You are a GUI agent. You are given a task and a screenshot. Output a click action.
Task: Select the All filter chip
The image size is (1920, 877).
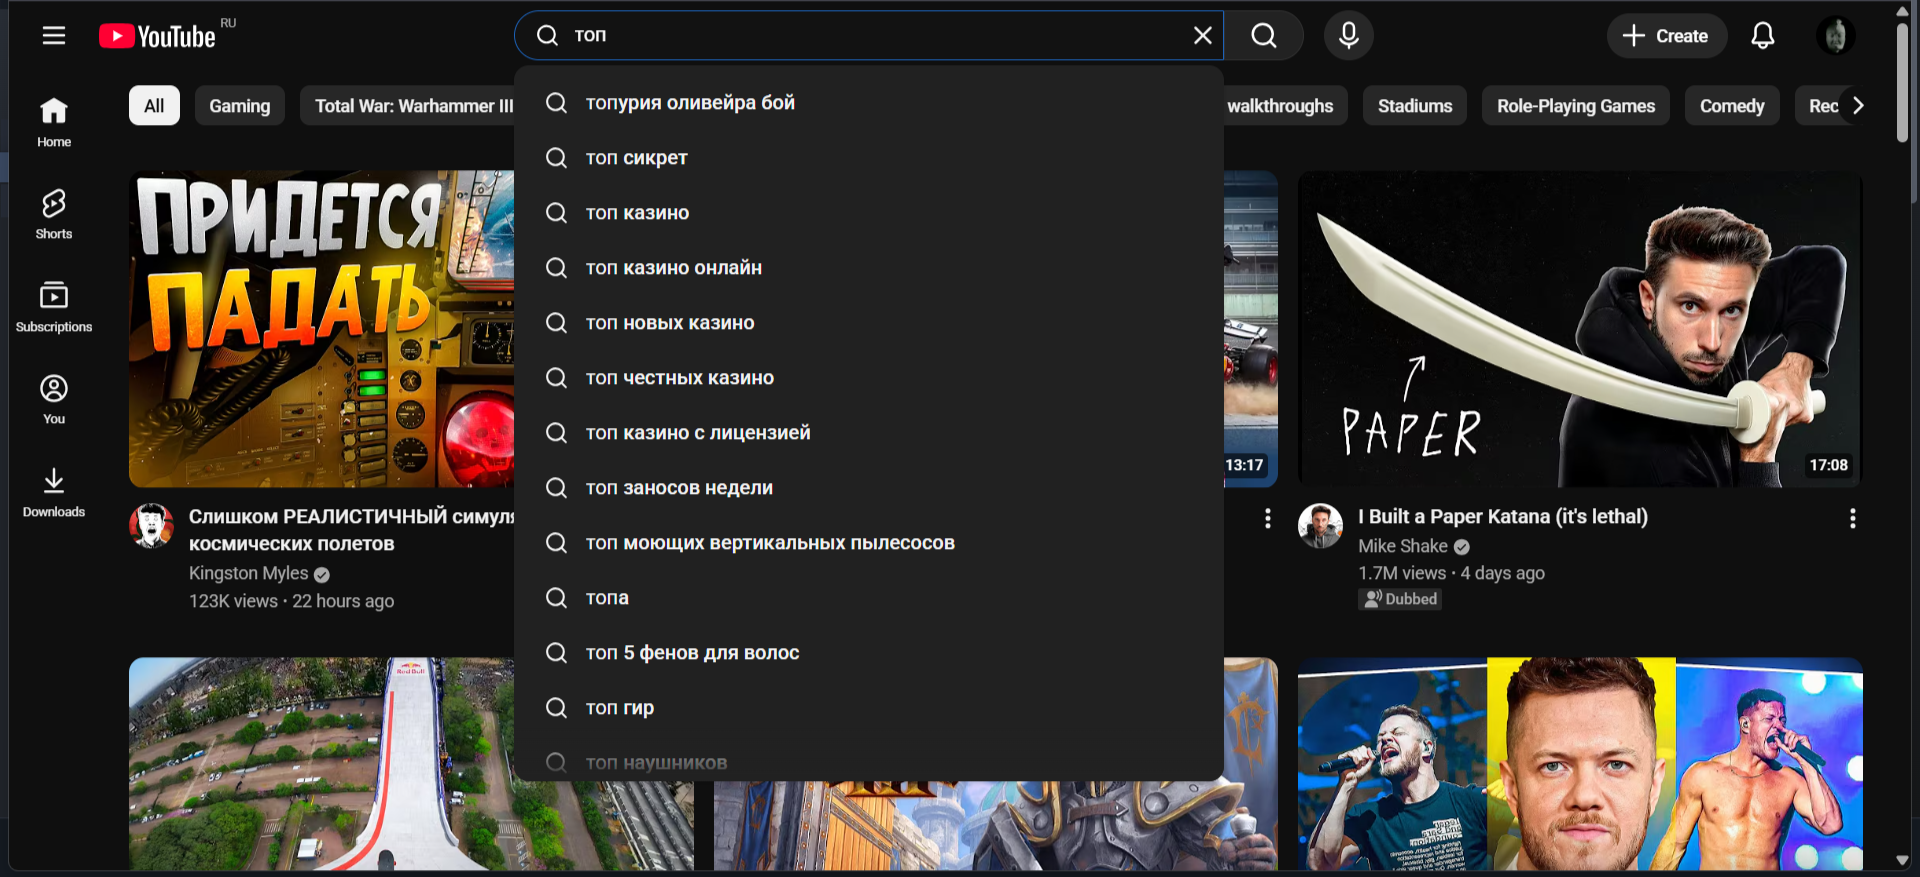pos(154,106)
